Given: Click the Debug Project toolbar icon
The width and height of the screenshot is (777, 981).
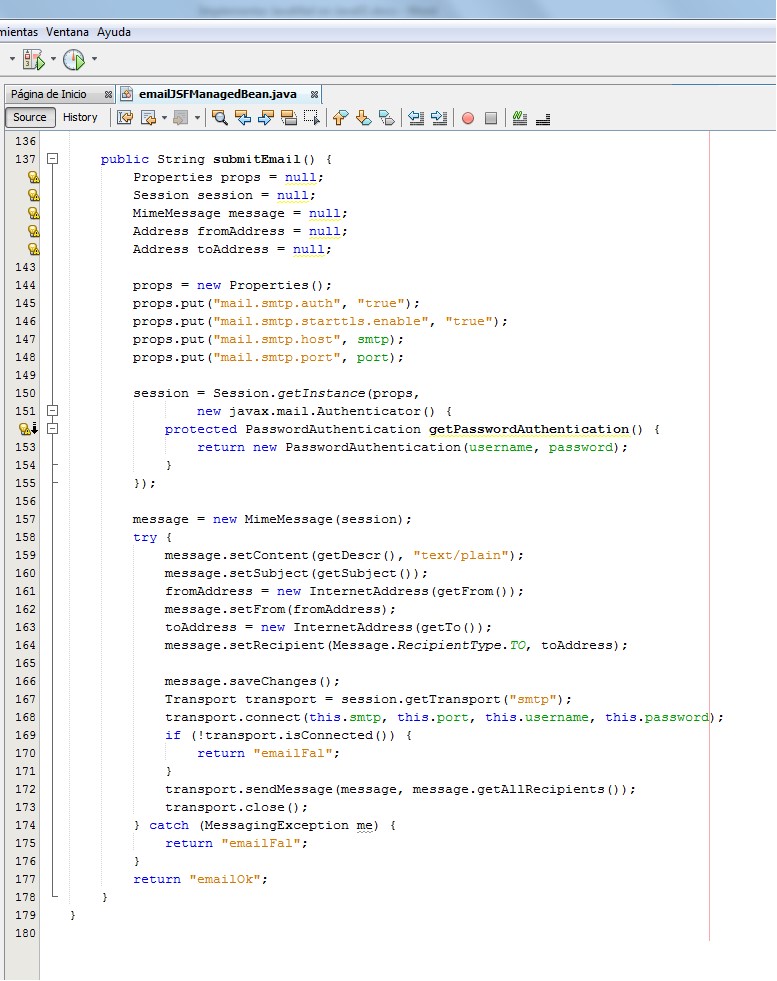Looking at the screenshot, I should (34, 59).
